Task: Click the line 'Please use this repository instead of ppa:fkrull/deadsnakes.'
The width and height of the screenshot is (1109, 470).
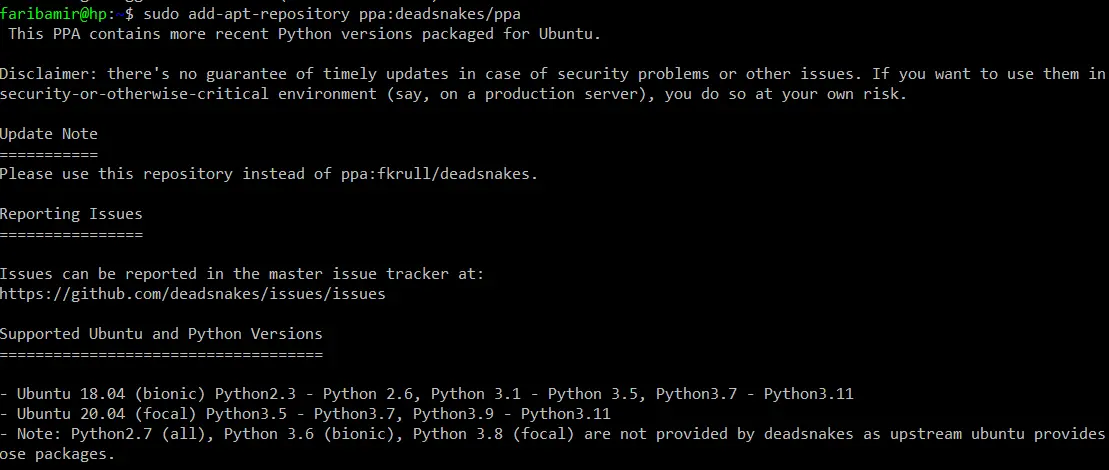Action: pyautogui.click(x=269, y=174)
